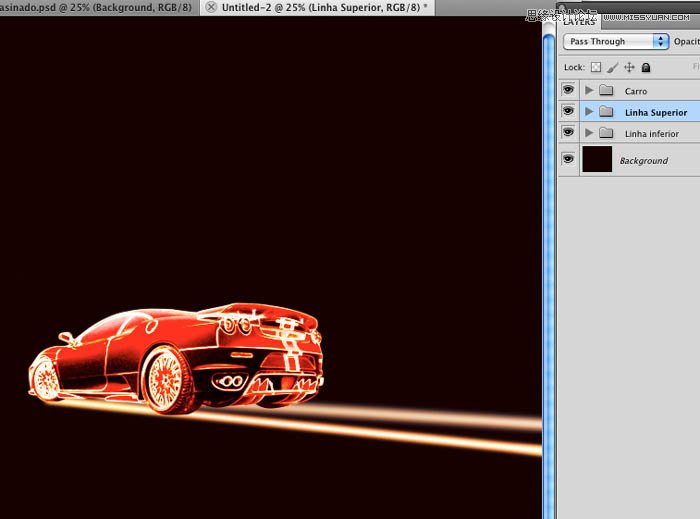Screen dimensions: 700x519
Task: Click the lock transparent pixels icon
Action: tap(596, 68)
